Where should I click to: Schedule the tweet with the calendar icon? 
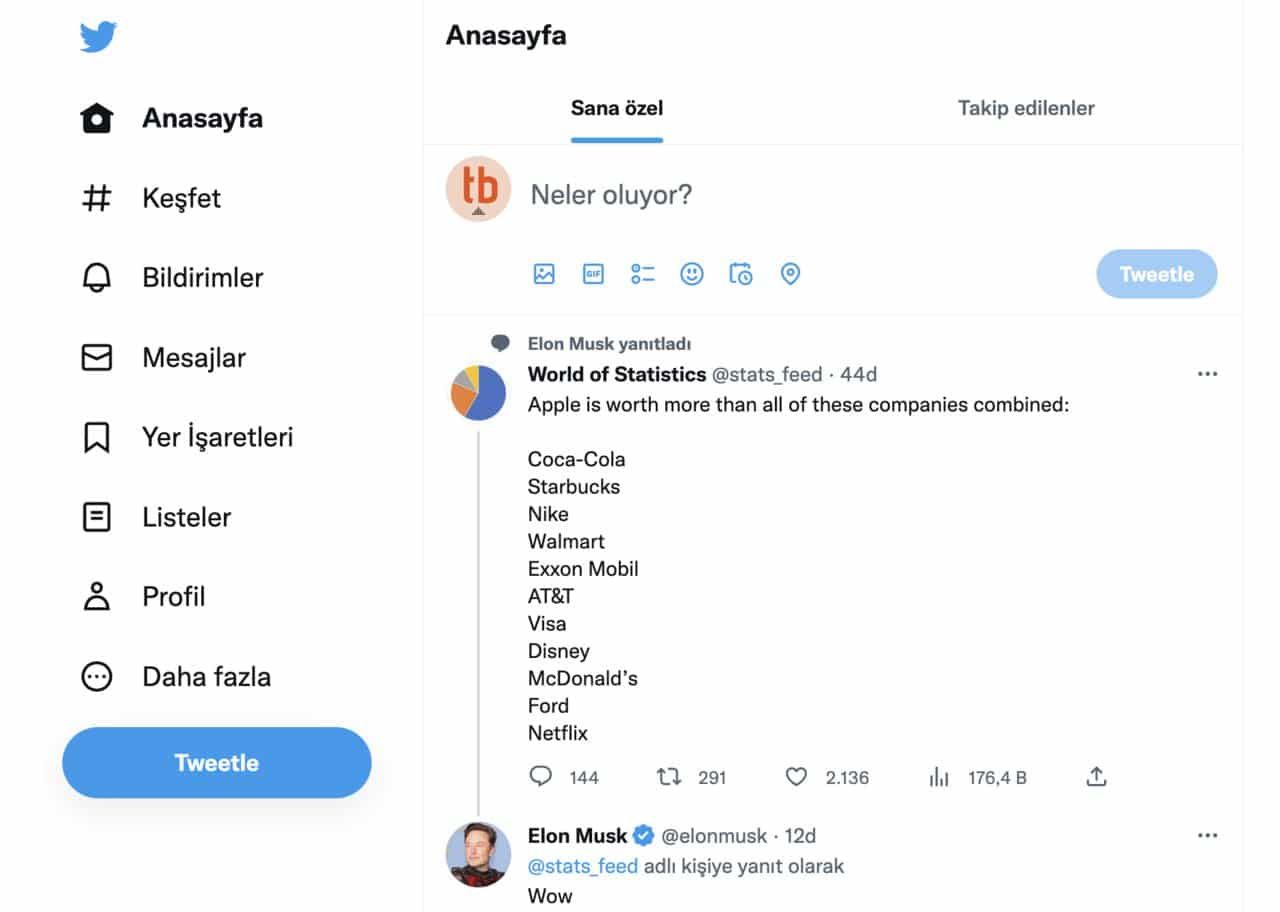741,273
